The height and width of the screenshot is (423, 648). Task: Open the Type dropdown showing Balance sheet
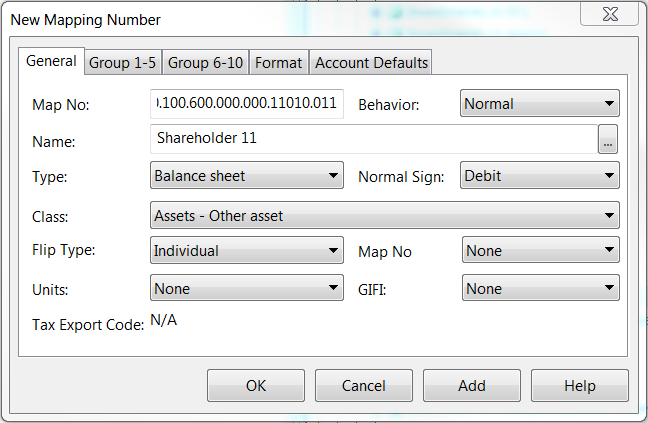tap(246, 176)
